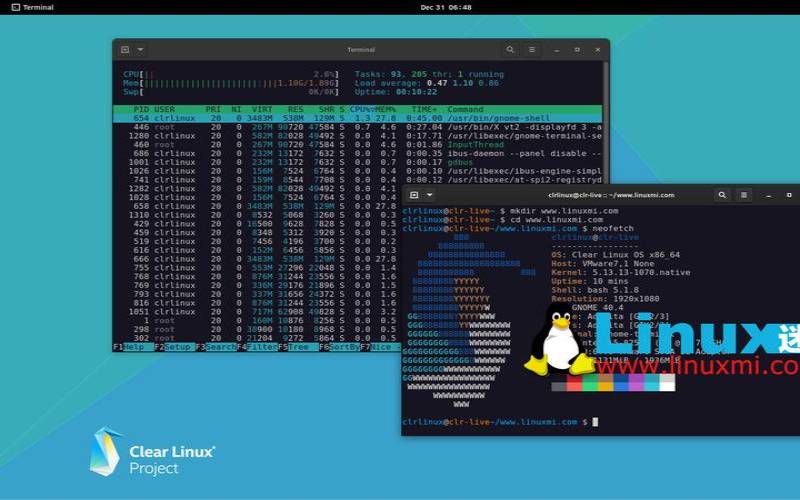Click the neofetch command text
Image resolution: width=800 pixels, height=500 pixels.
coord(613,228)
